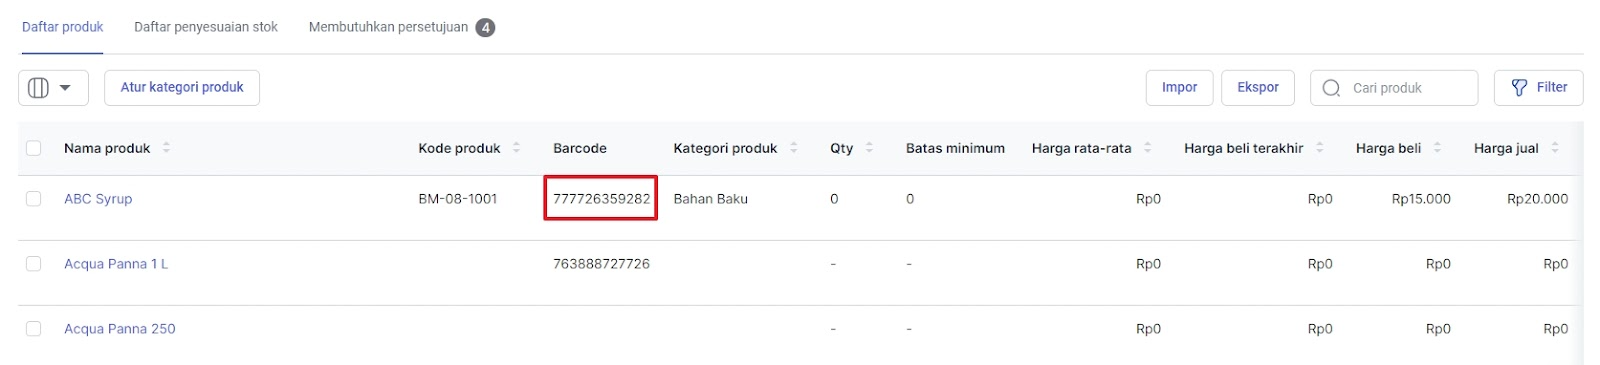Sort by Harga beli terakhir arrows

1319,148
